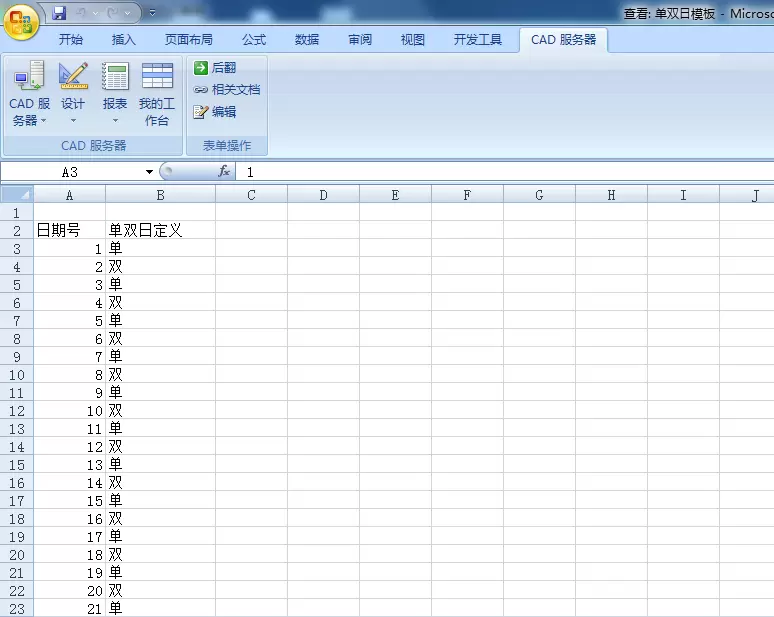This screenshot has width=774, height=617.
Task: Open the 开发工具 tab
Action: [478, 40]
